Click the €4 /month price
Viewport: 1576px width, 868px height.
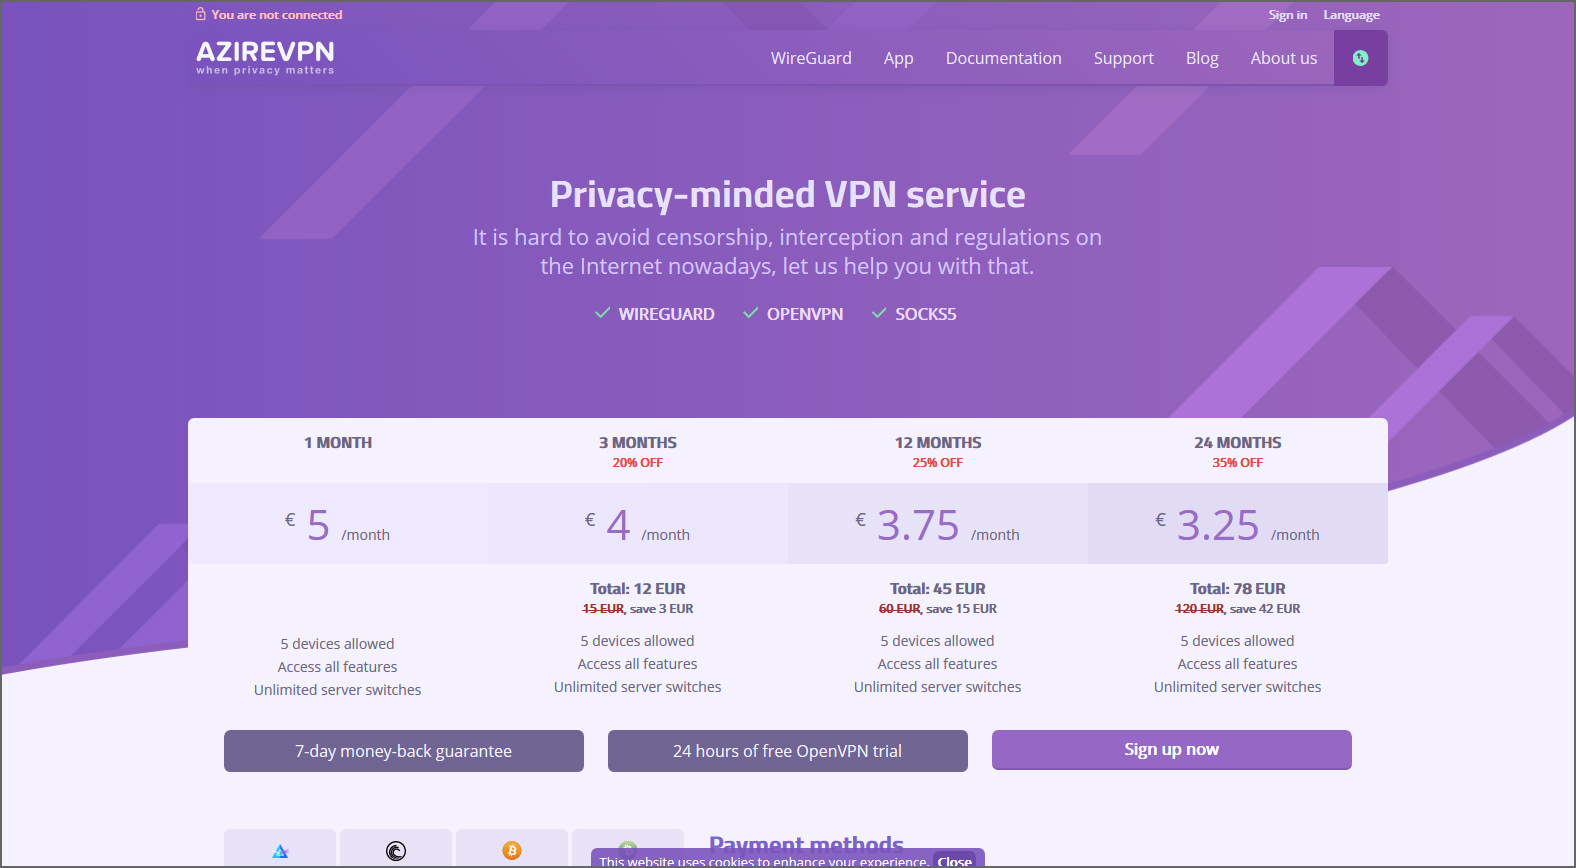tap(638, 525)
